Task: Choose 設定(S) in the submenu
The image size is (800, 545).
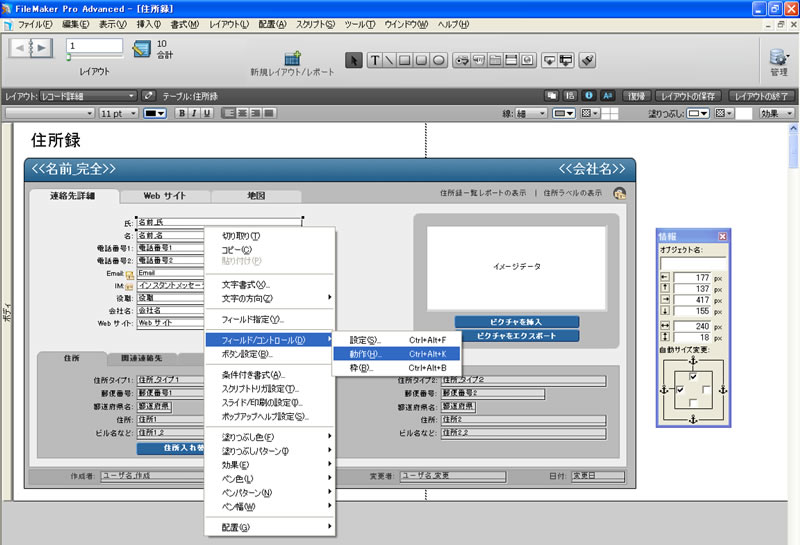Action: point(397,340)
